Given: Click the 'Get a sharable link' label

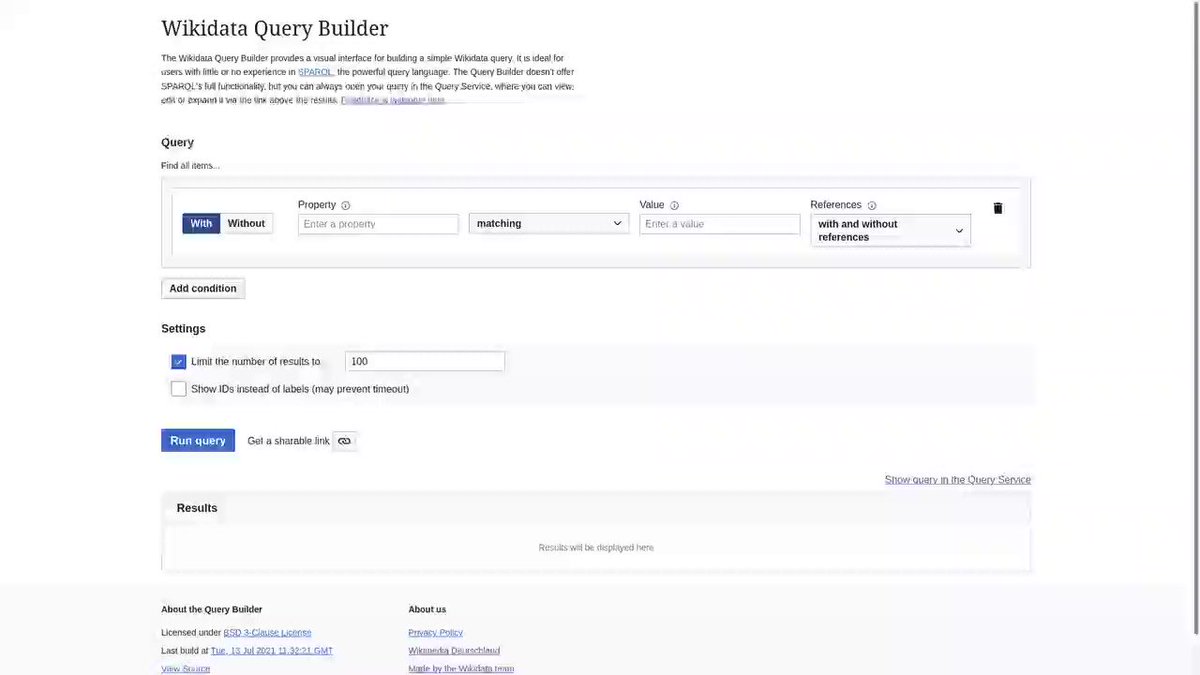Looking at the screenshot, I should 288,441.
